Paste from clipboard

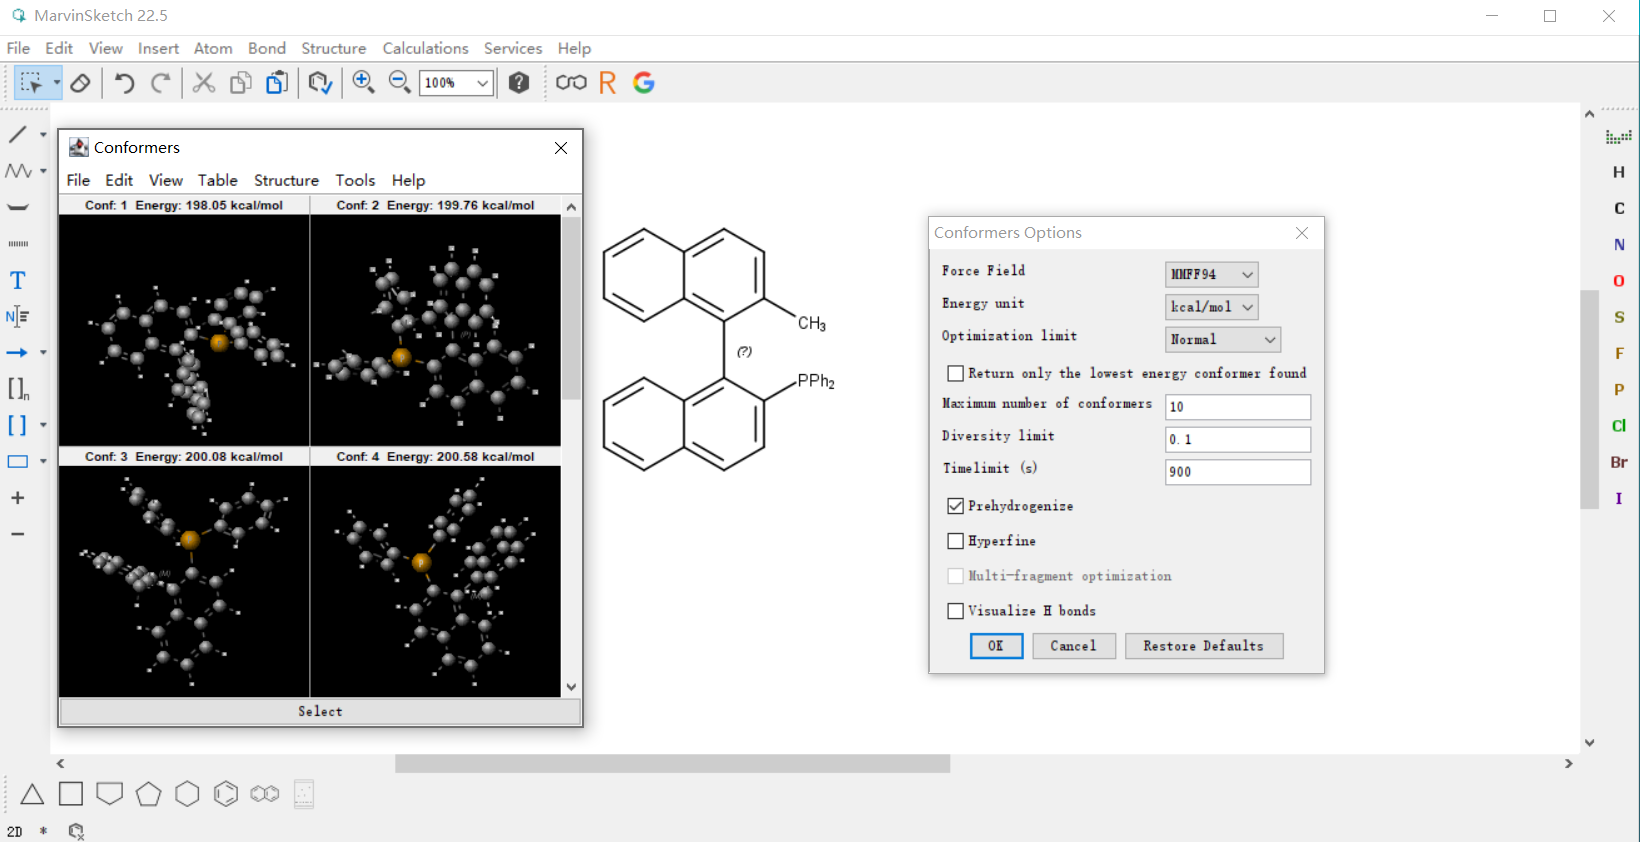coord(277,83)
